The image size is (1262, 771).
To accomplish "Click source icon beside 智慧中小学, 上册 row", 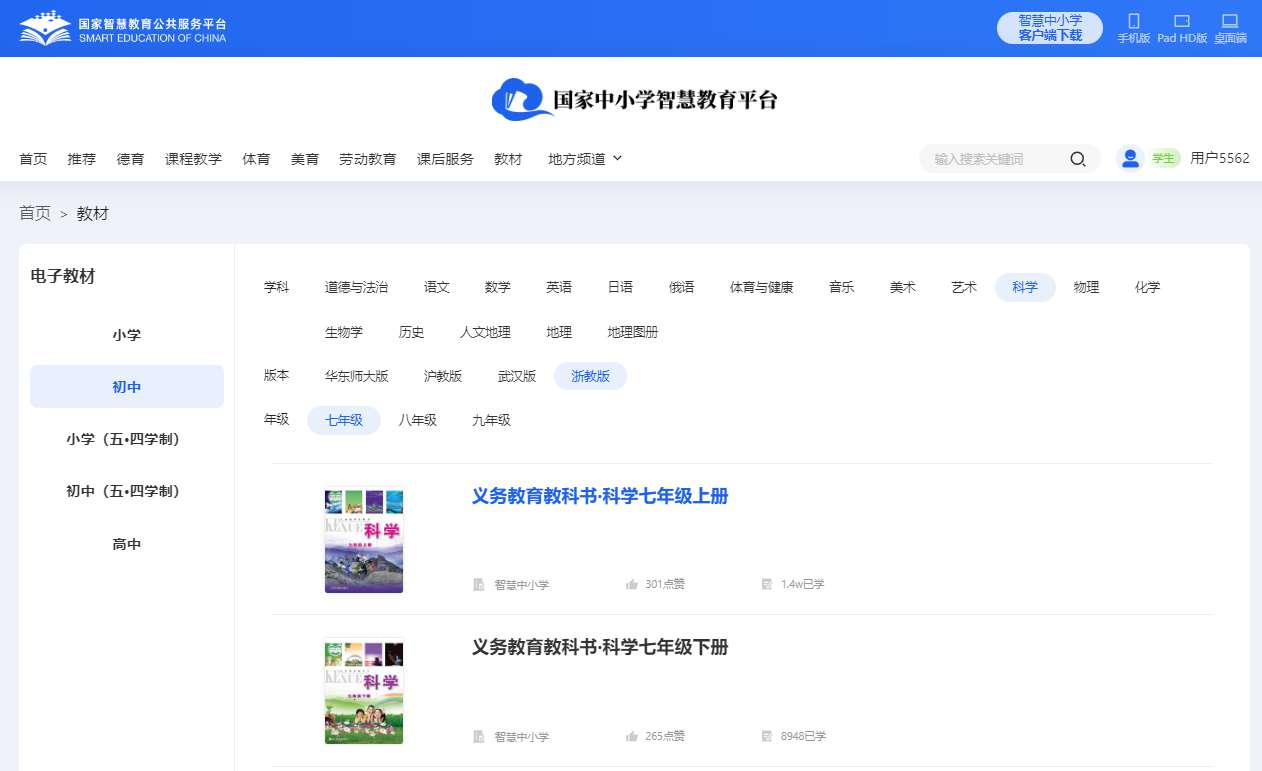I will coord(479,584).
